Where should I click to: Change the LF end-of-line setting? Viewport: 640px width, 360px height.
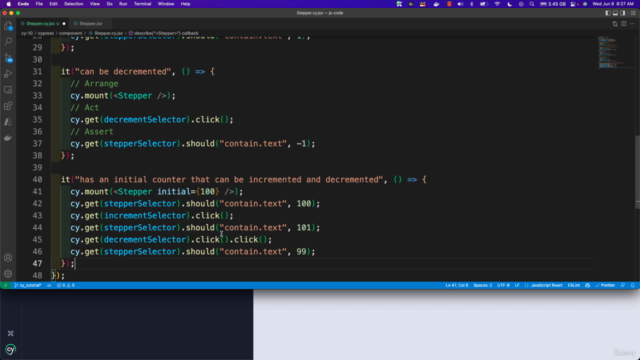(517, 285)
